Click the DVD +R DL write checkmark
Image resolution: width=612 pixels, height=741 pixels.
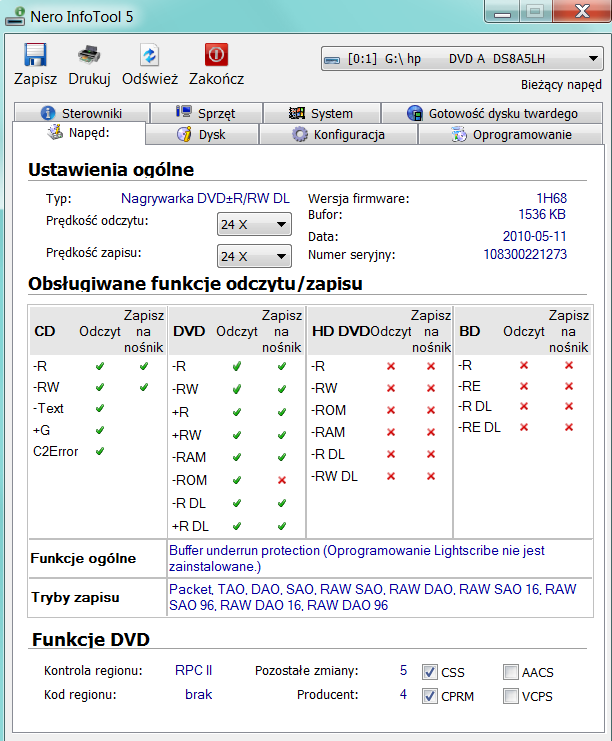[282, 526]
